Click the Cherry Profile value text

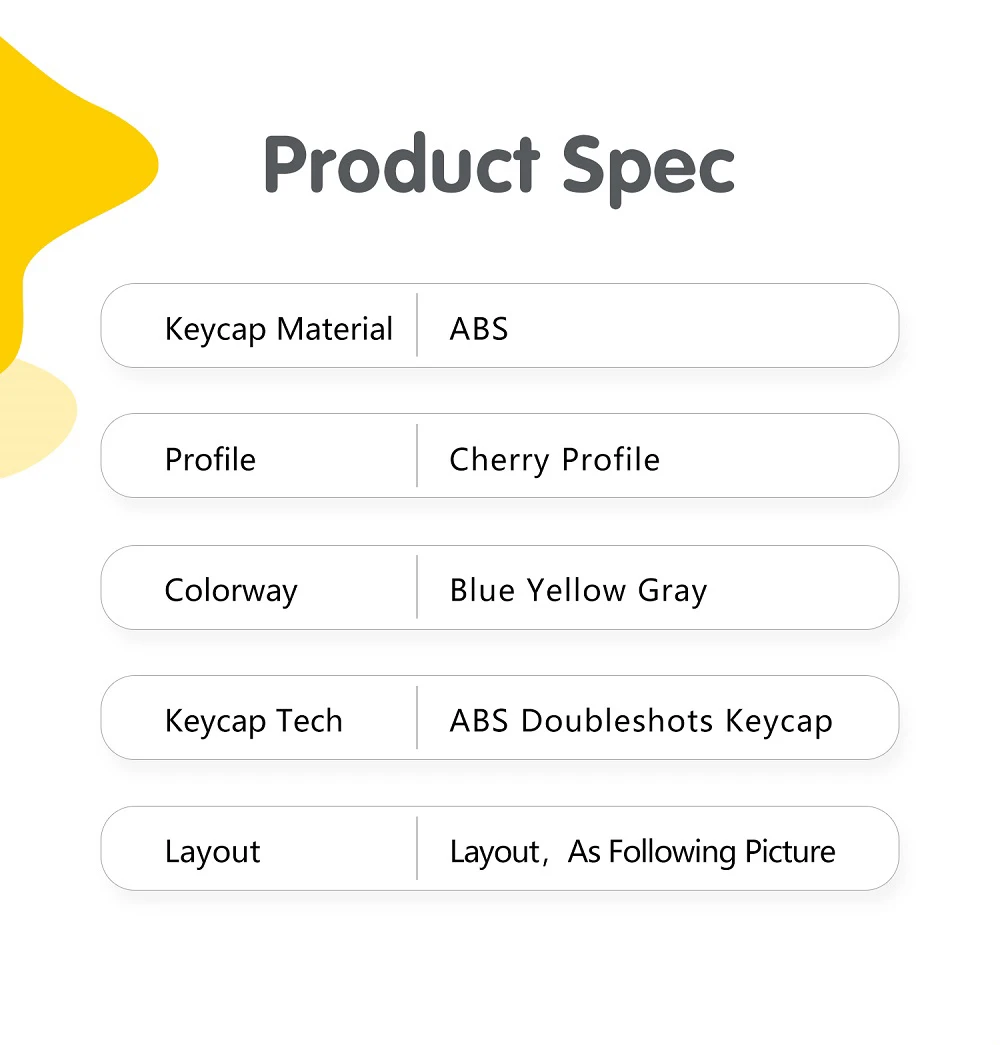click(x=554, y=460)
